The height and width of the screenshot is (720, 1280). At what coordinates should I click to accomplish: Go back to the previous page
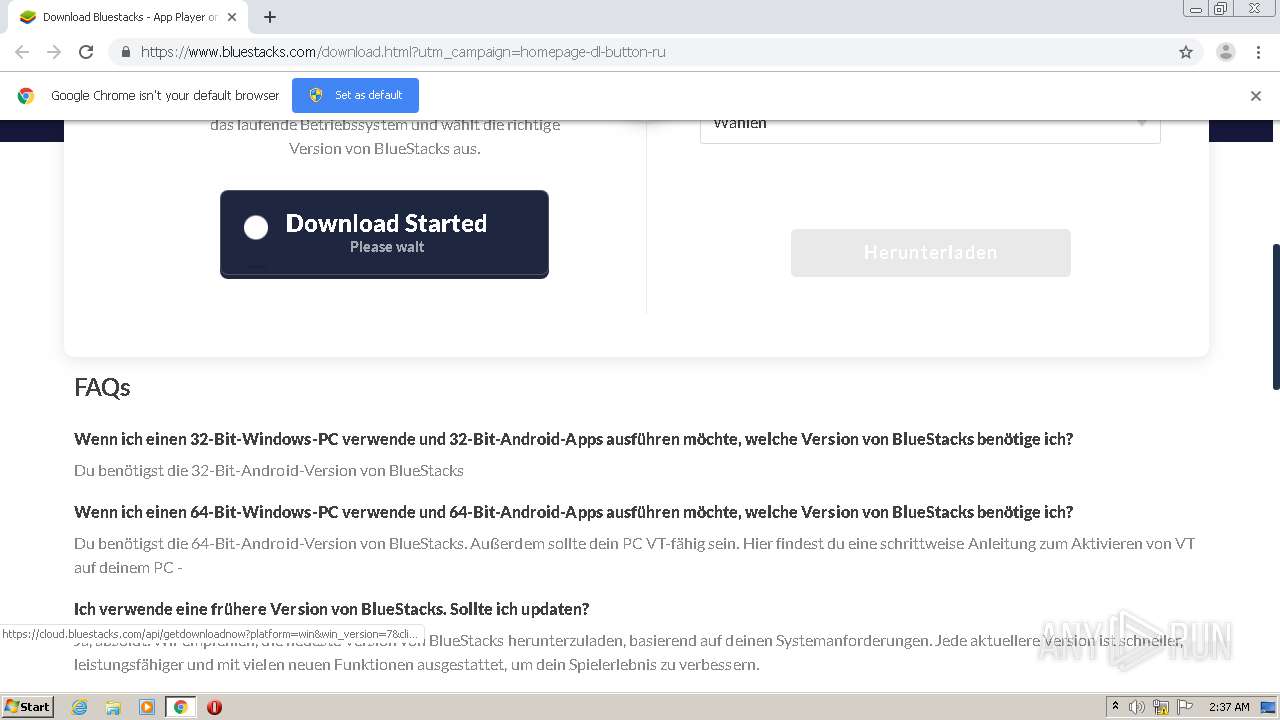[x=22, y=52]
